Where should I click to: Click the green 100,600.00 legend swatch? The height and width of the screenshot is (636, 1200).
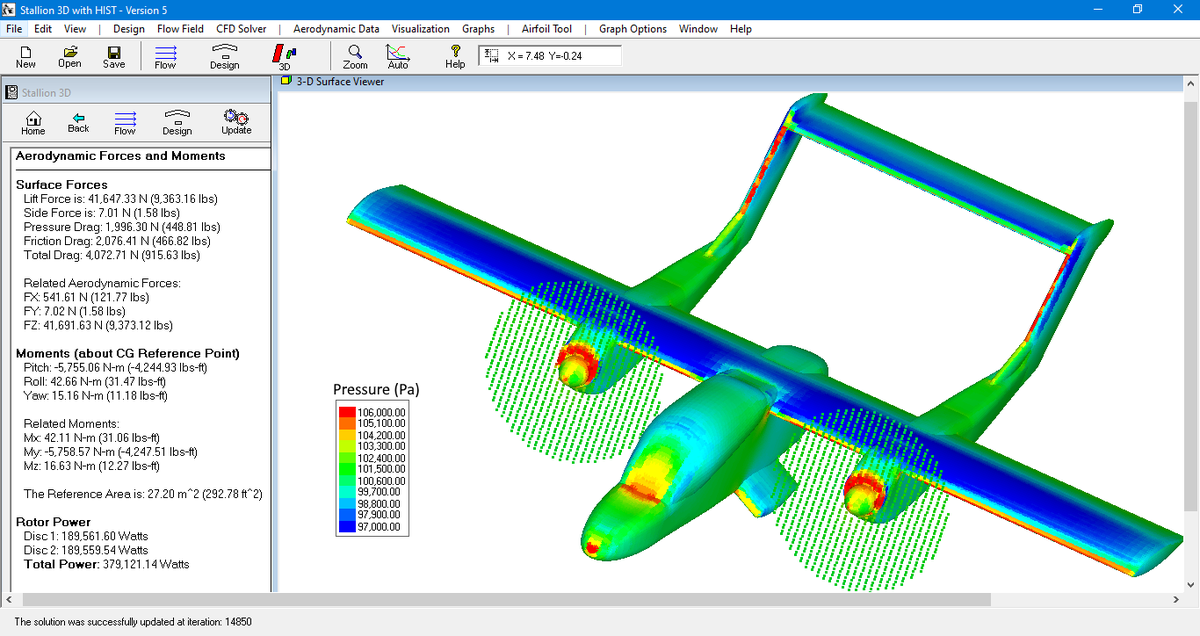pyautogui.click(x=347, y=481)
